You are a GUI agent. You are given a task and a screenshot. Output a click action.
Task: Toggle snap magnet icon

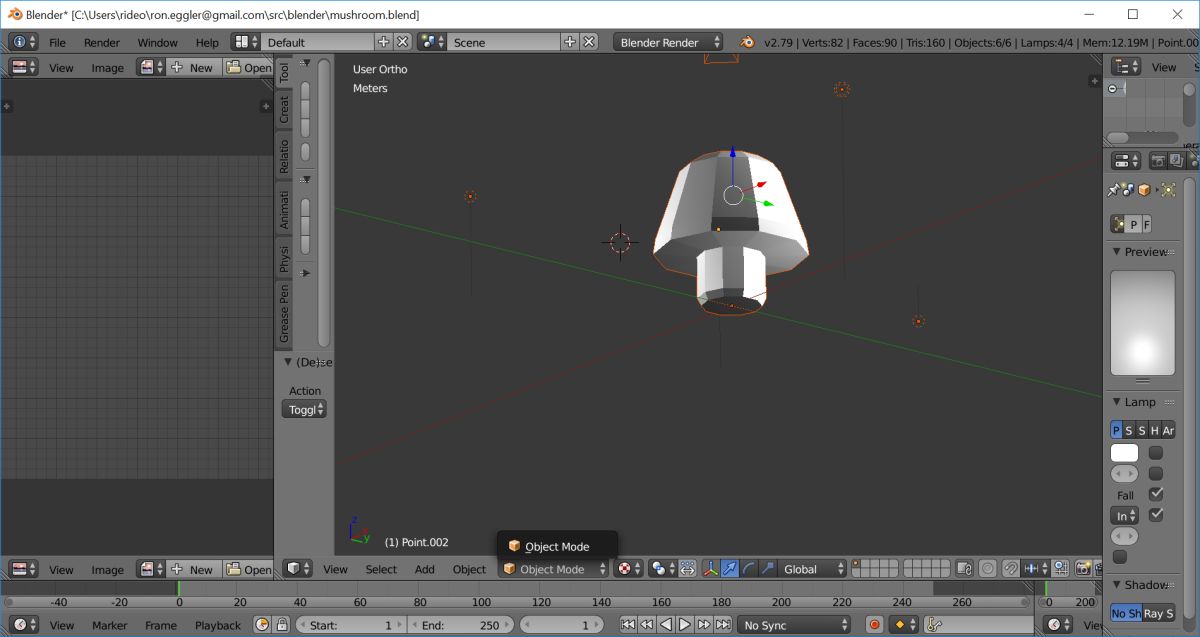[1011, 568]
